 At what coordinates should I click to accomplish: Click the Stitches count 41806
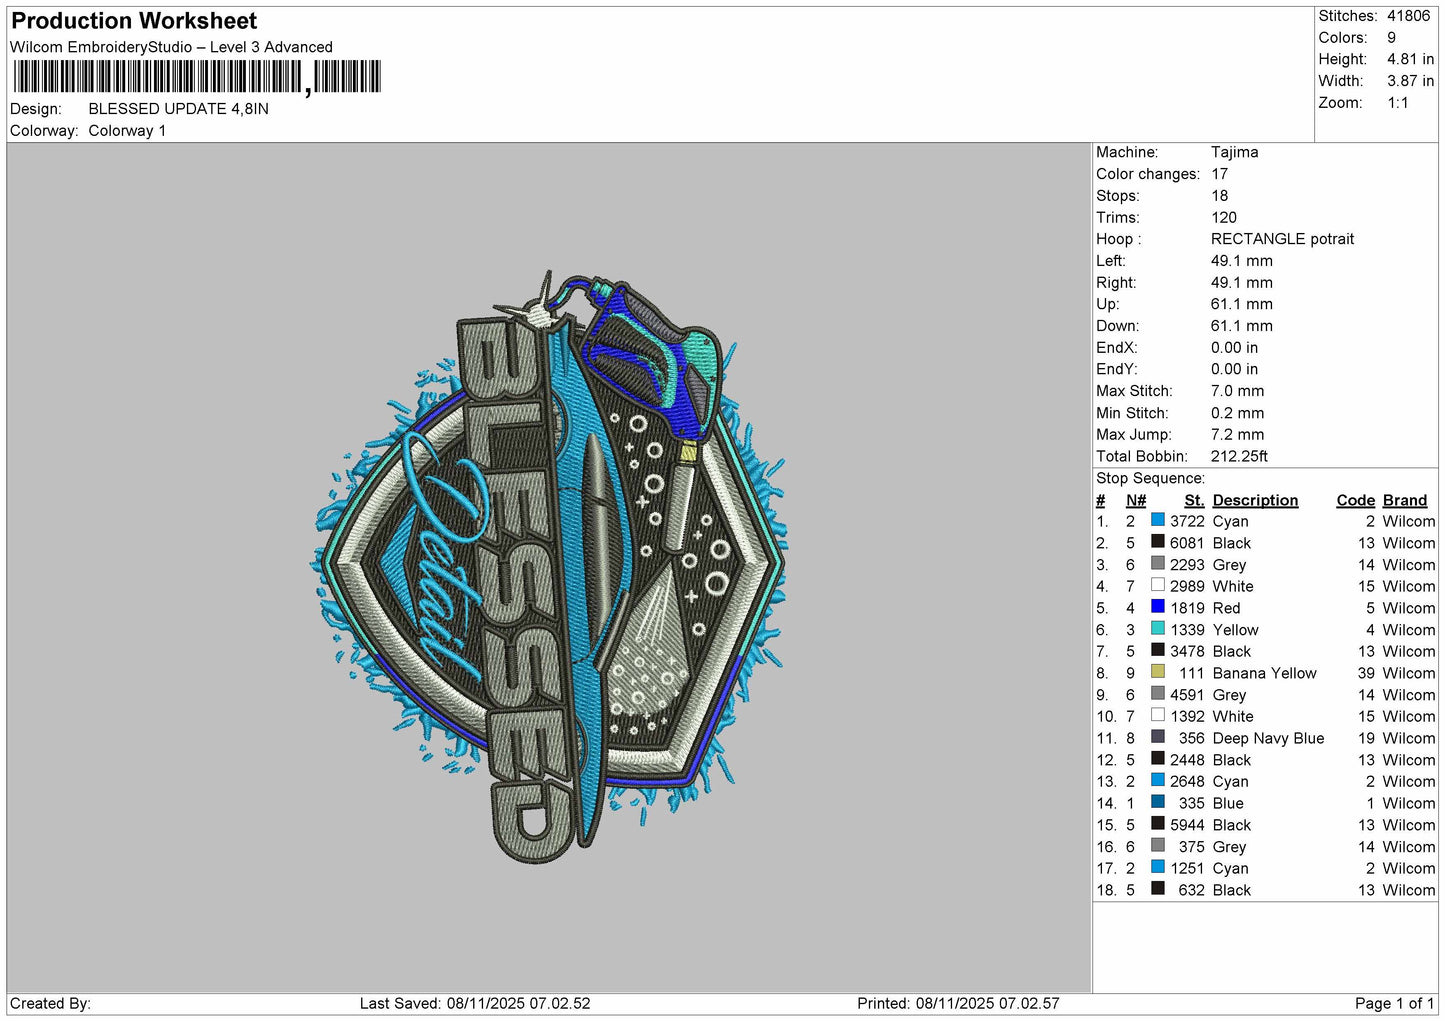(1408, 16)
